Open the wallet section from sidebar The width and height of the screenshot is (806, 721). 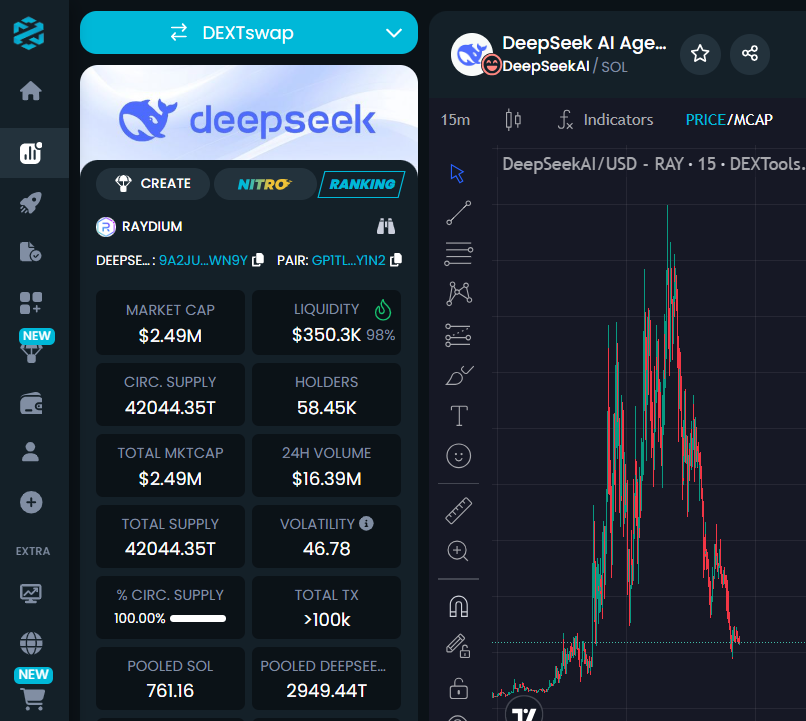(x=31, y=403)
